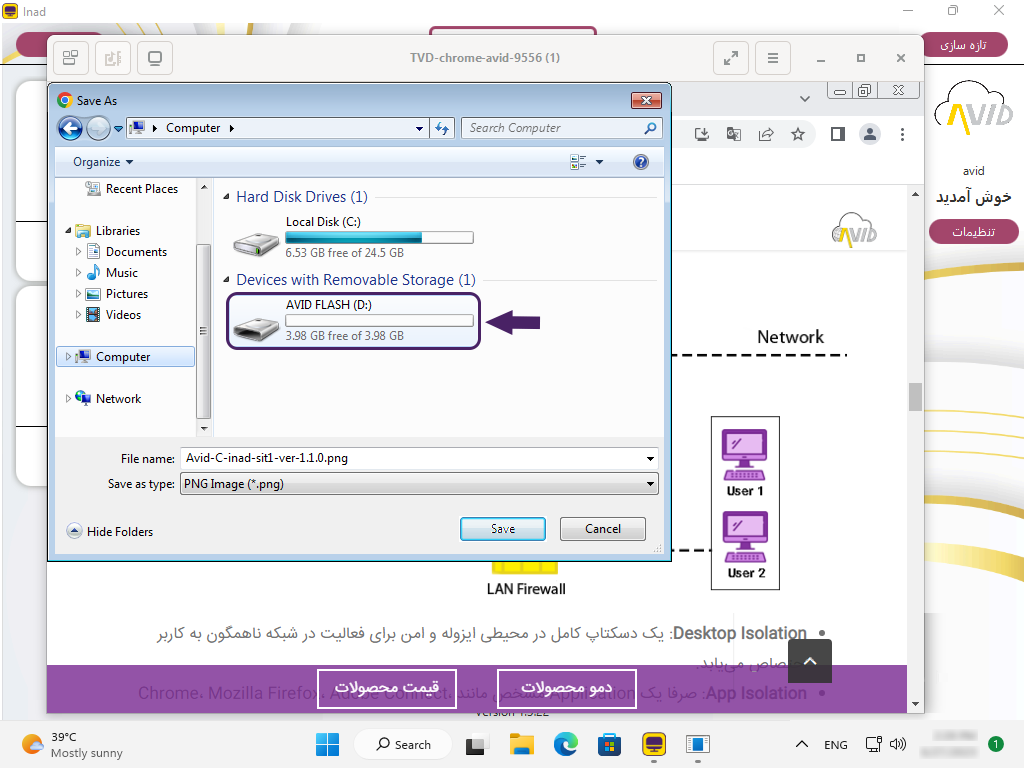Viewport: 1024px width, 768px height.
Task: Click the Change your view icon
Action: pos(578,162)
